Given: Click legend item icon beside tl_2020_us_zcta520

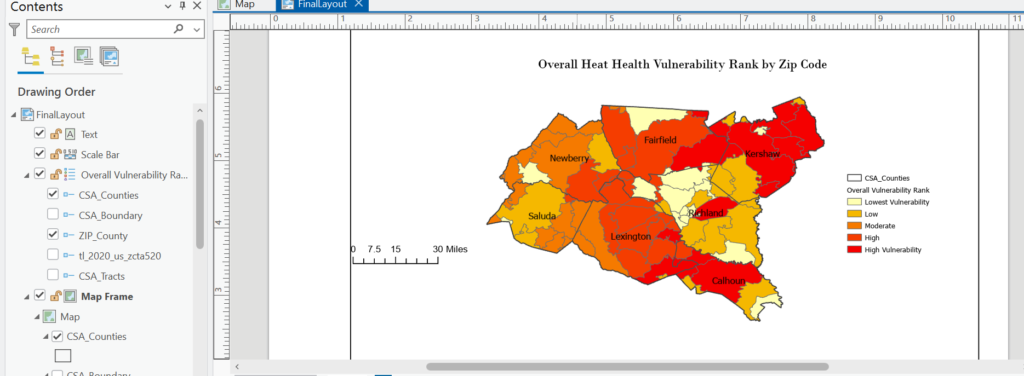Looking at the screenshot, I should pyautogui.click(x=69, y=255).
